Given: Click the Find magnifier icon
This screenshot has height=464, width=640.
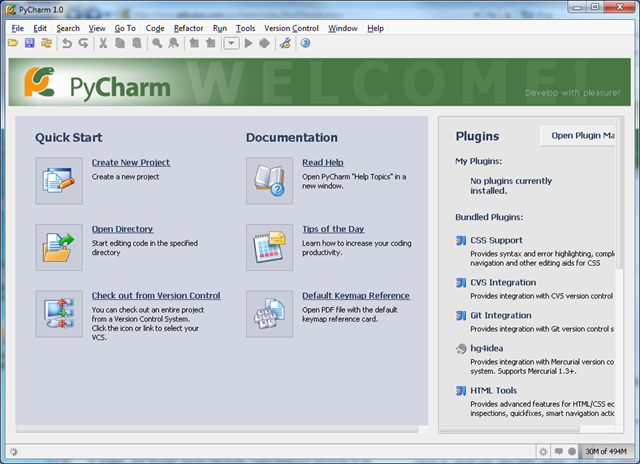Looking at the screenshot, I should tap(157, 43).
